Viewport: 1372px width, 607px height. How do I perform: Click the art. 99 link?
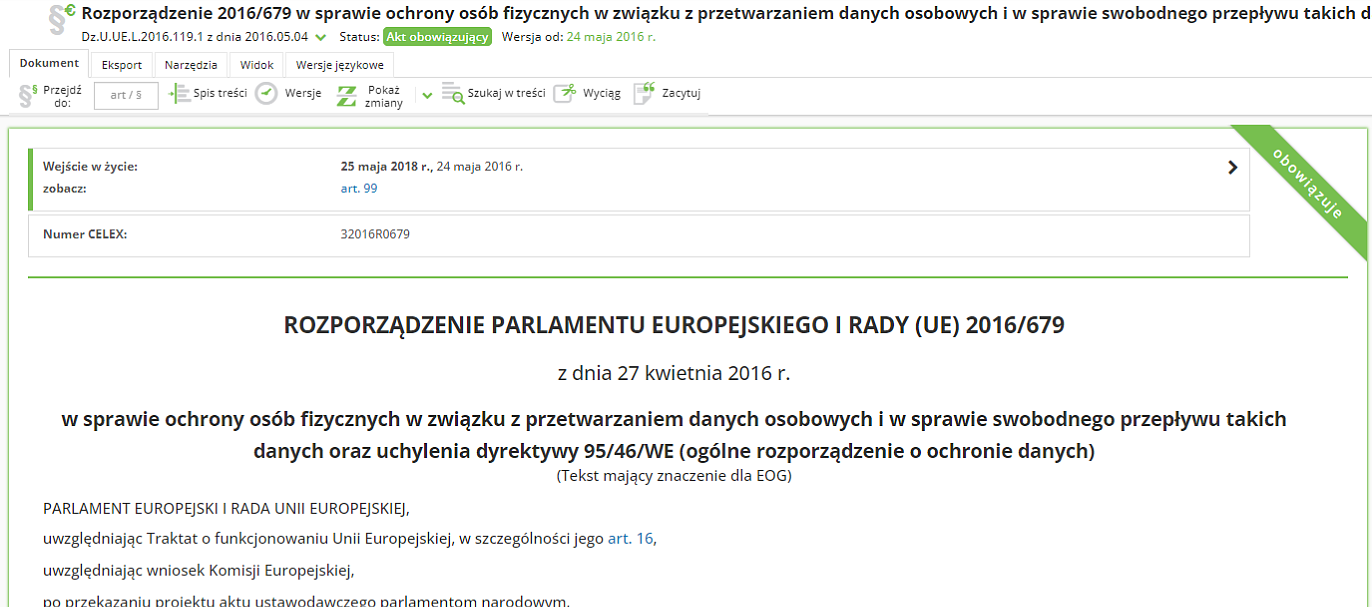[359, 188]
